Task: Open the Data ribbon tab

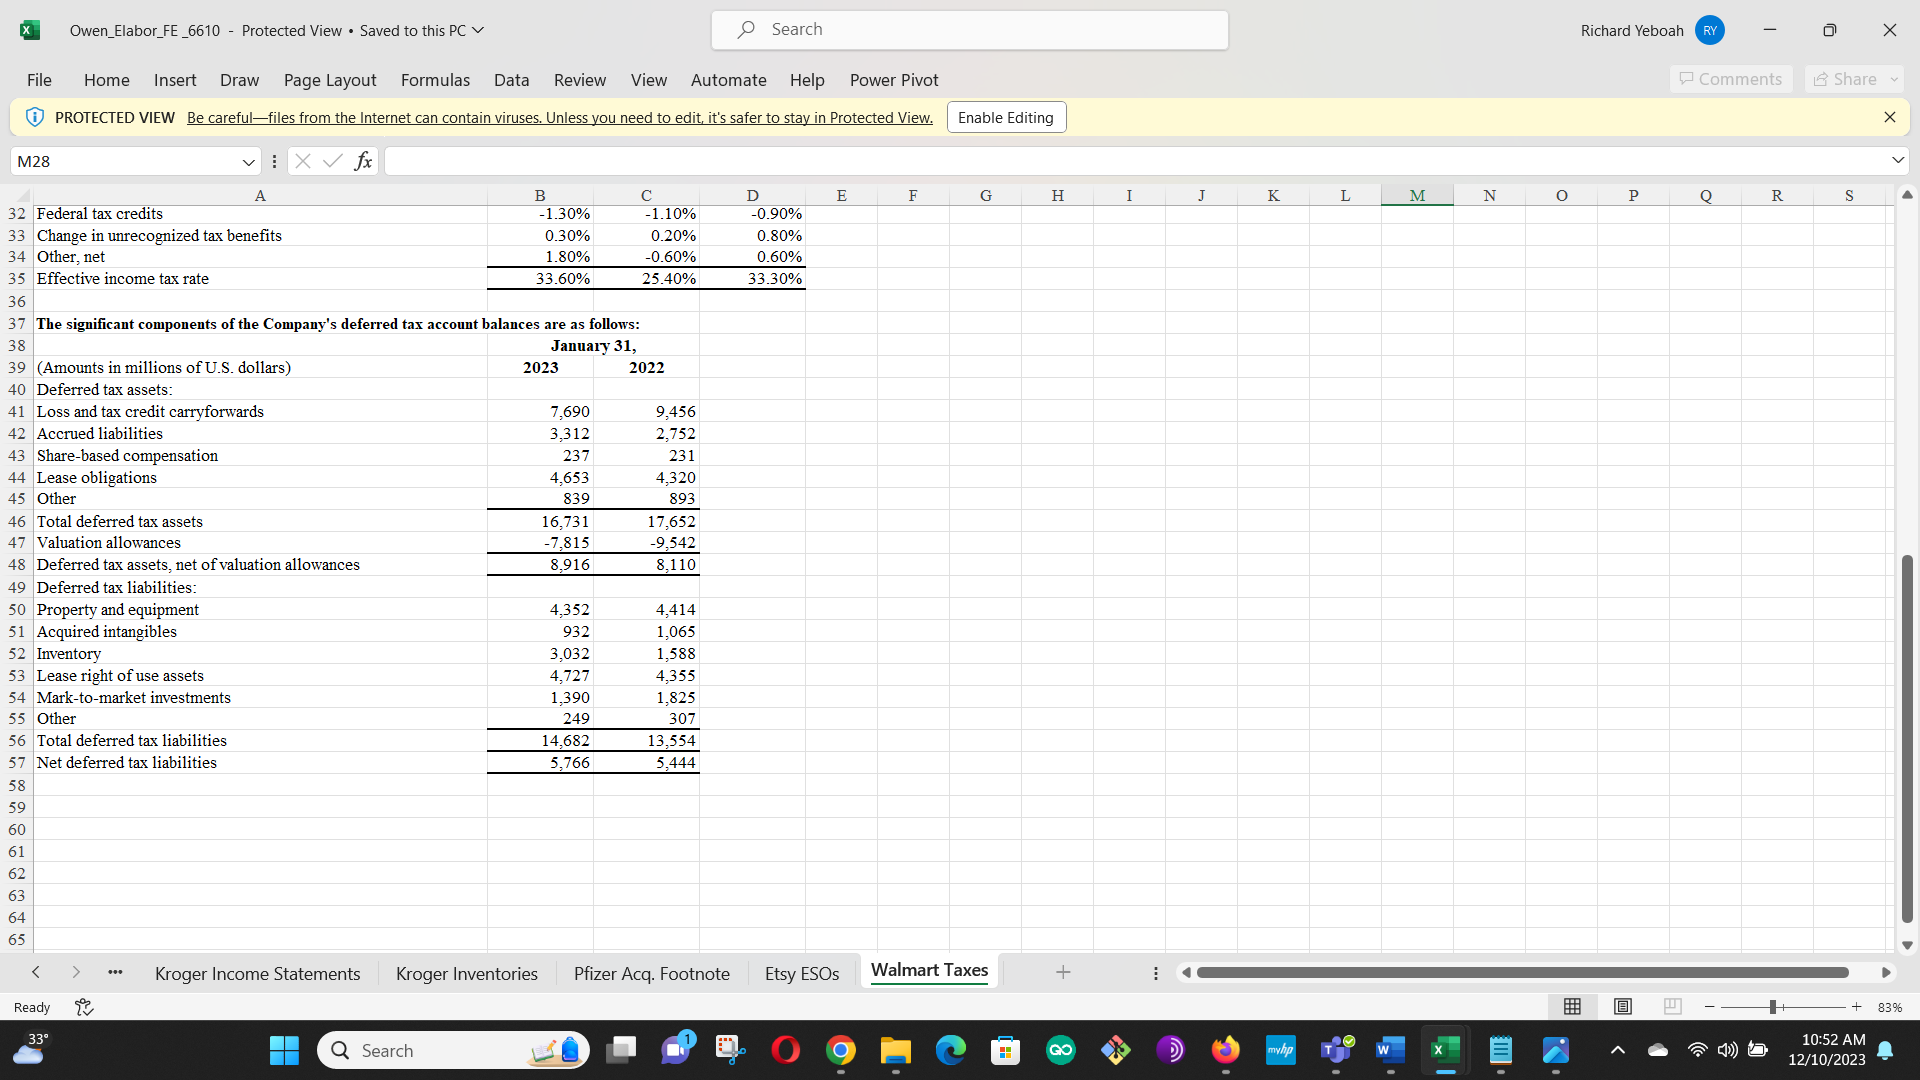Action: tap(511, 80)
